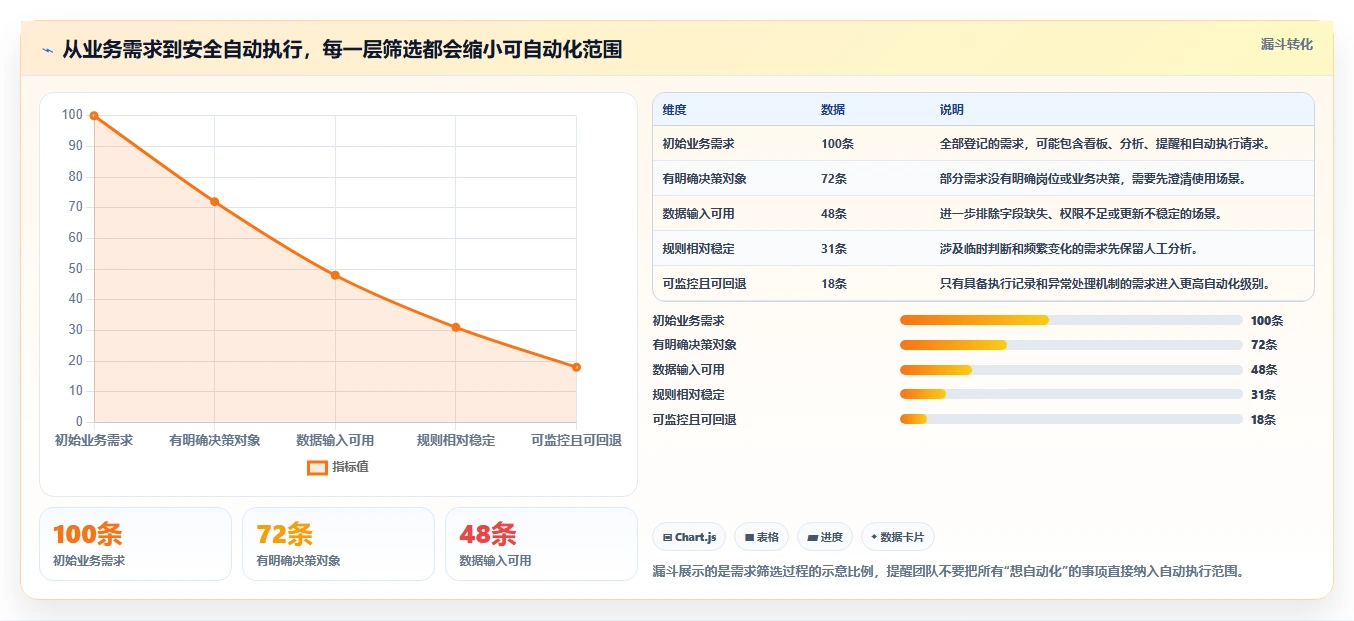Click the description starting 全部登记的需求
This screenshot has height=621, width=1354.
(x=1105, y=144)
